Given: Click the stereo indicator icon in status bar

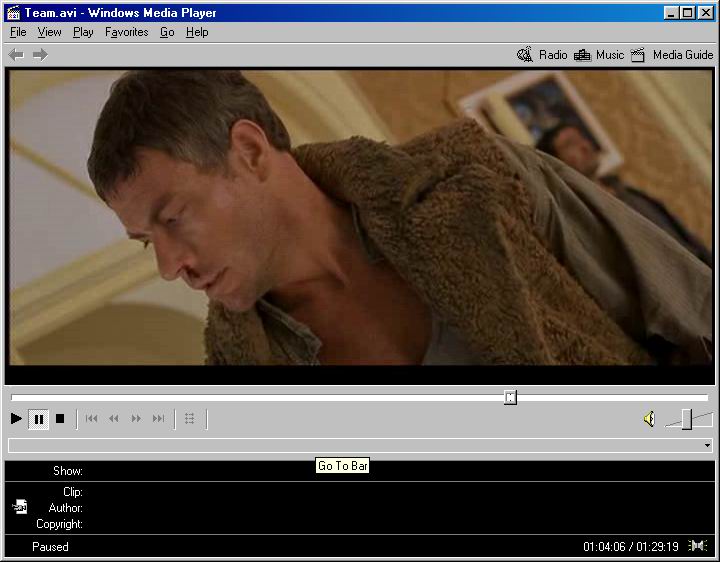Looking at the screenshot, I should (698, 546).
